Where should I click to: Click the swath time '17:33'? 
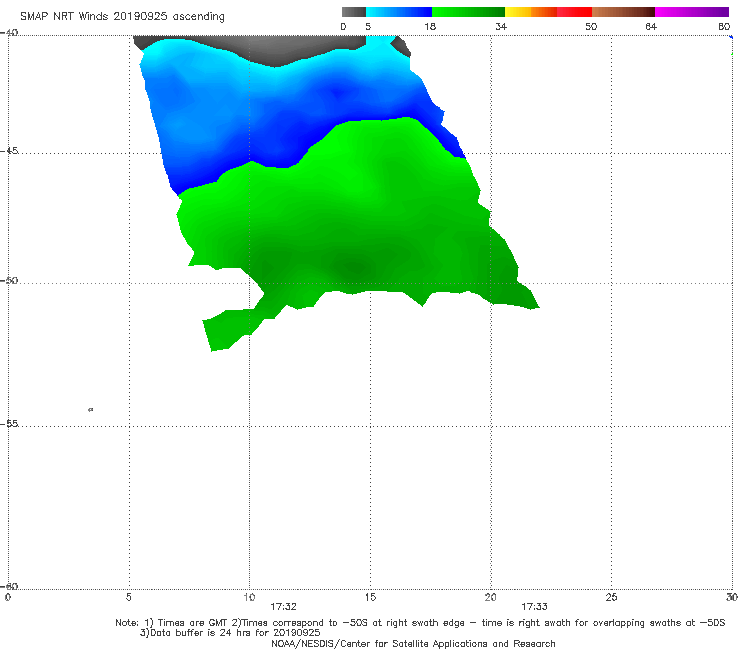click(534, 607)
